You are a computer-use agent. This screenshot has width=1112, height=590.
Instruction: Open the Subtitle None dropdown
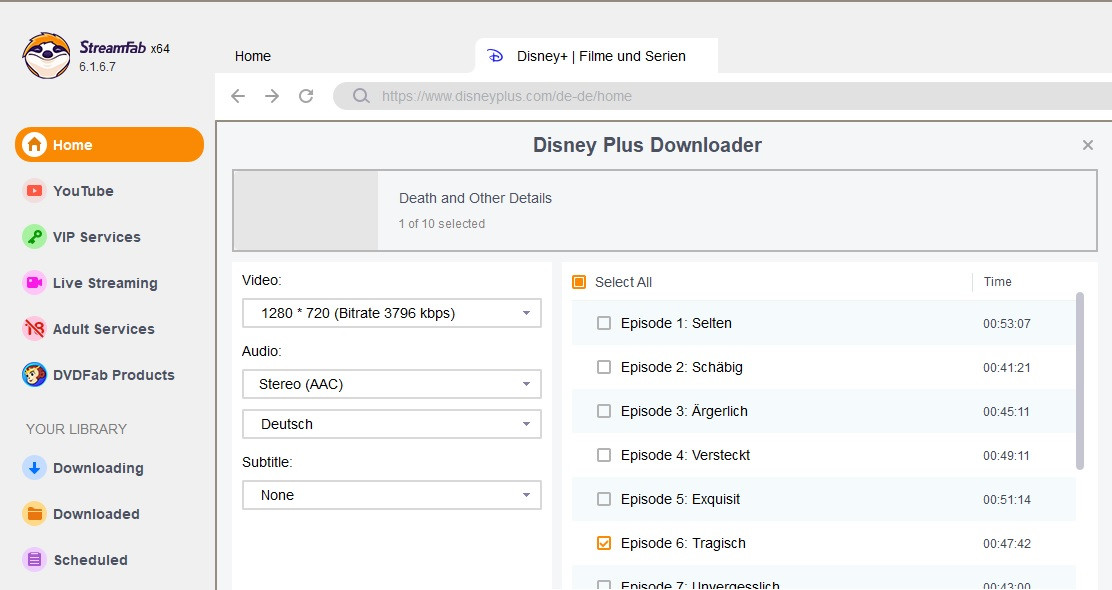391,495
